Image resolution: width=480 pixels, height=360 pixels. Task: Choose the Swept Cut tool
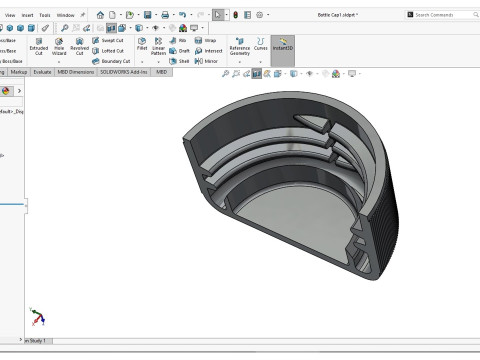pyautogui.click(x=108, y=40)
